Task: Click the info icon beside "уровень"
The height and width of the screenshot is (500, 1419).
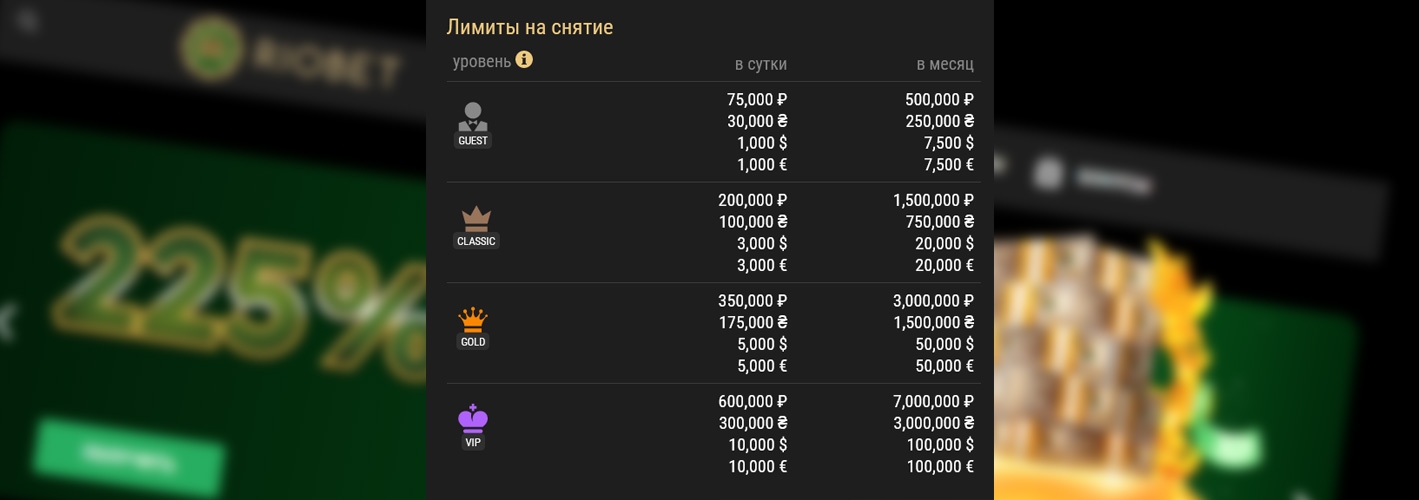Action: coord(524,60)
